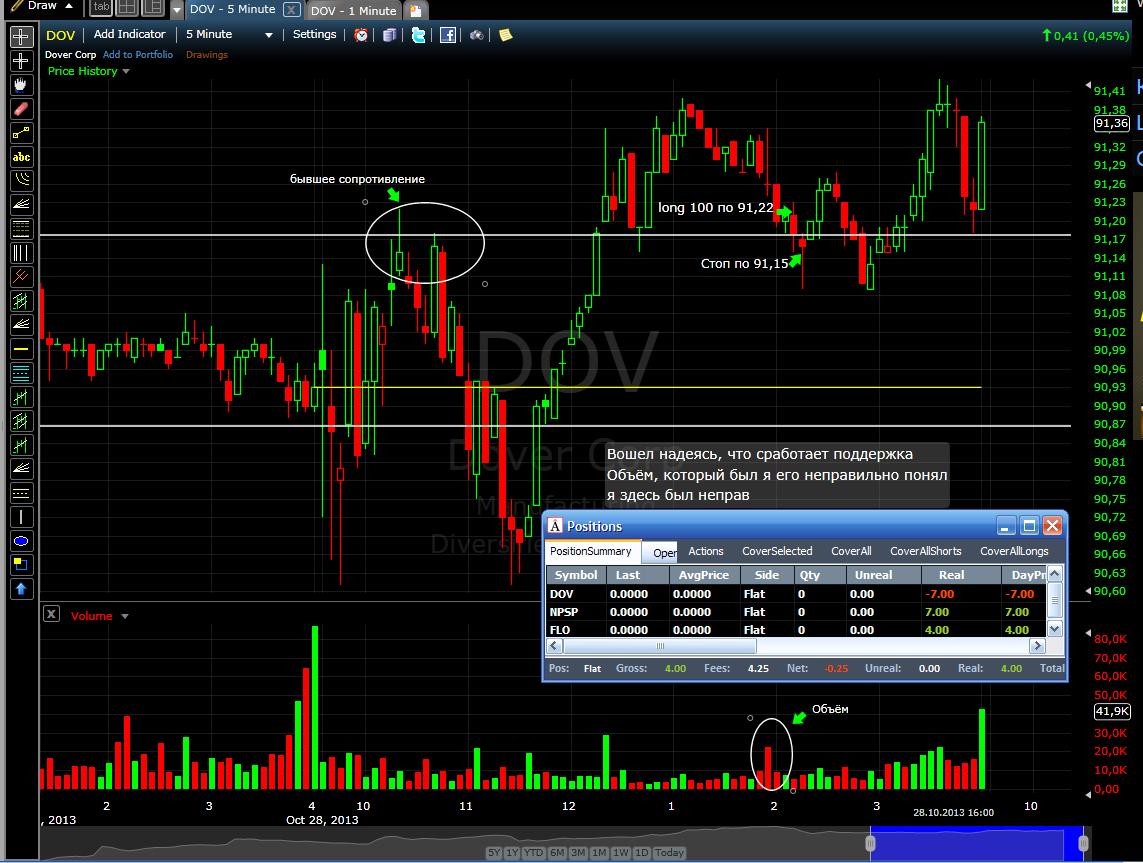Click the camera snapshot icon

(477, 35)
